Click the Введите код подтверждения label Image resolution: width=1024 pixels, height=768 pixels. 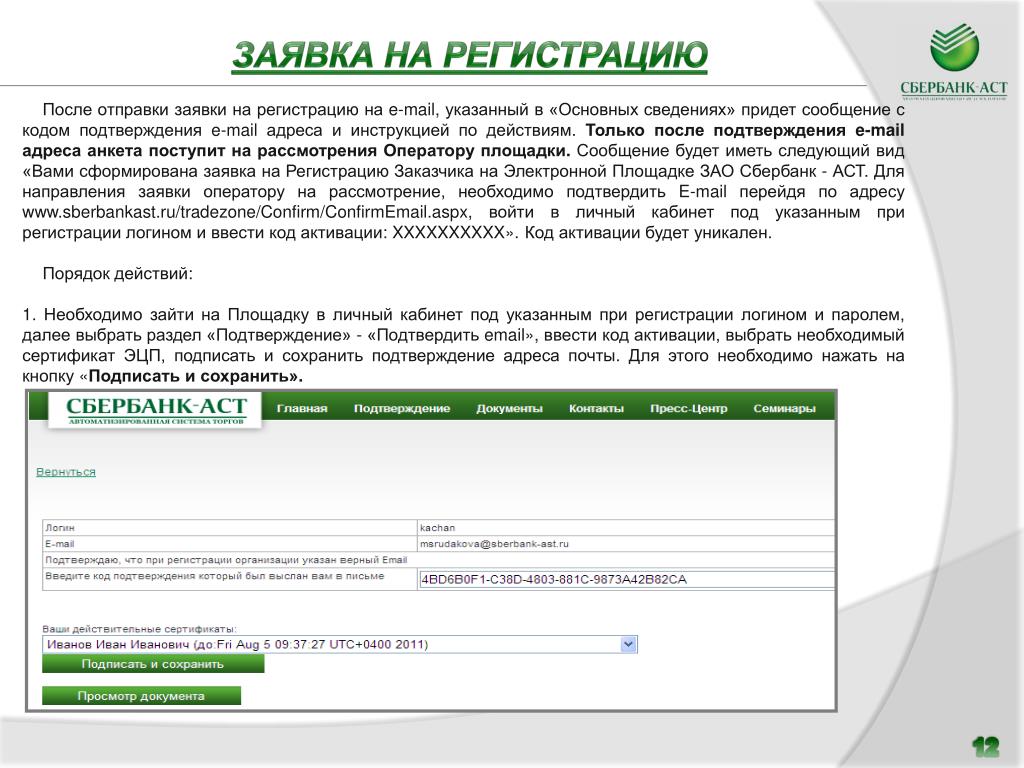tap(215, 576)
